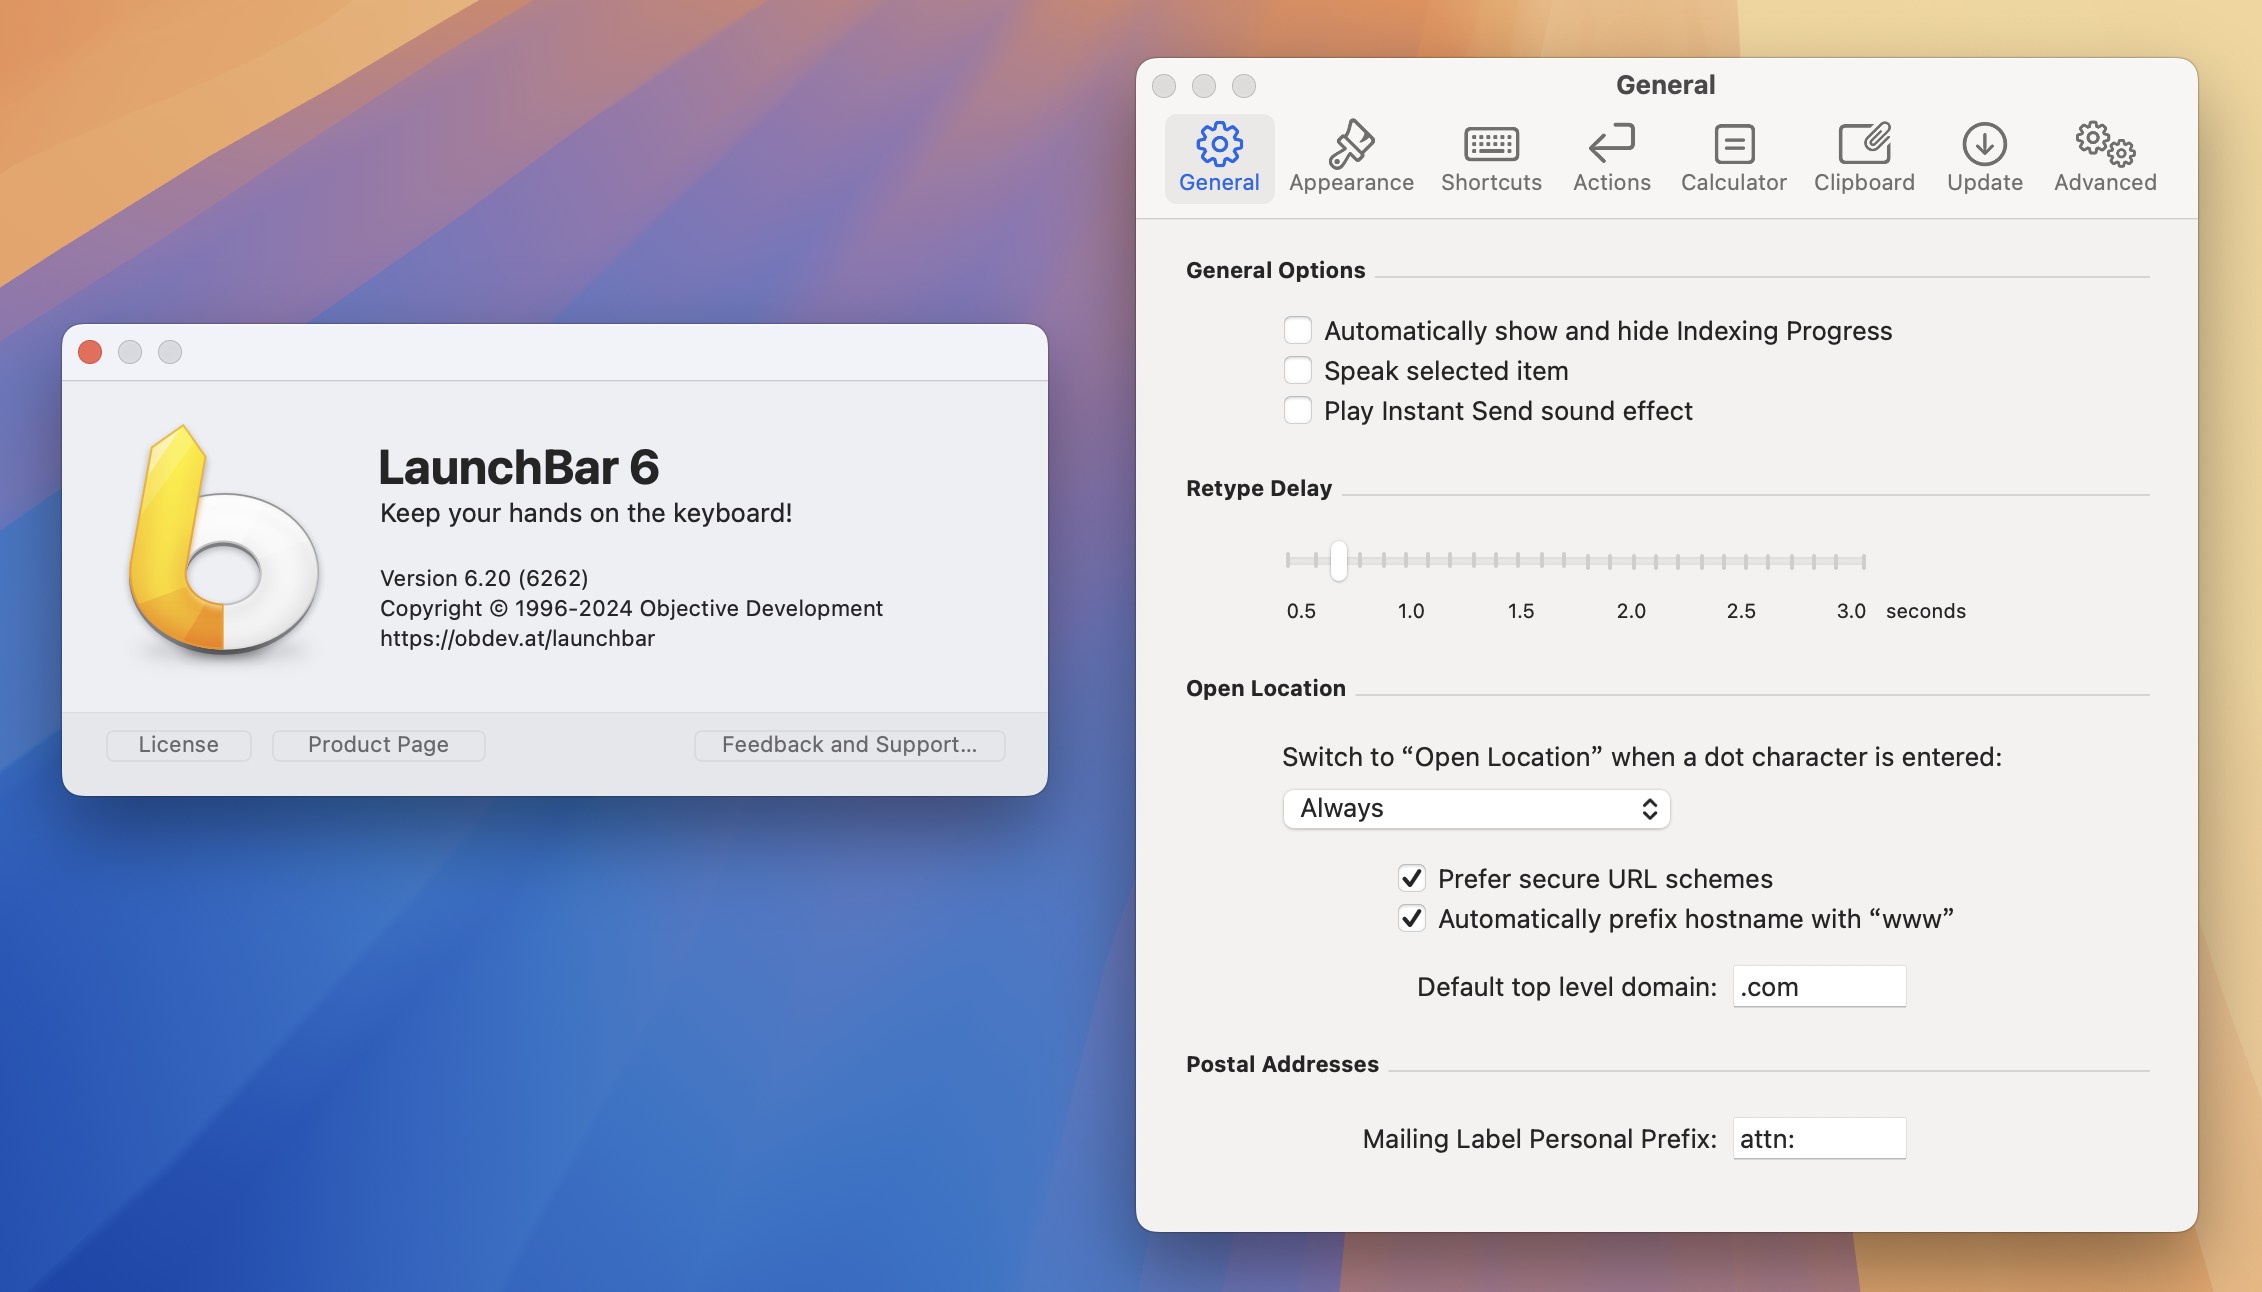2262x1292 pixels.
Task: Click Feedback and Support button
Action: tap(850, 742)
